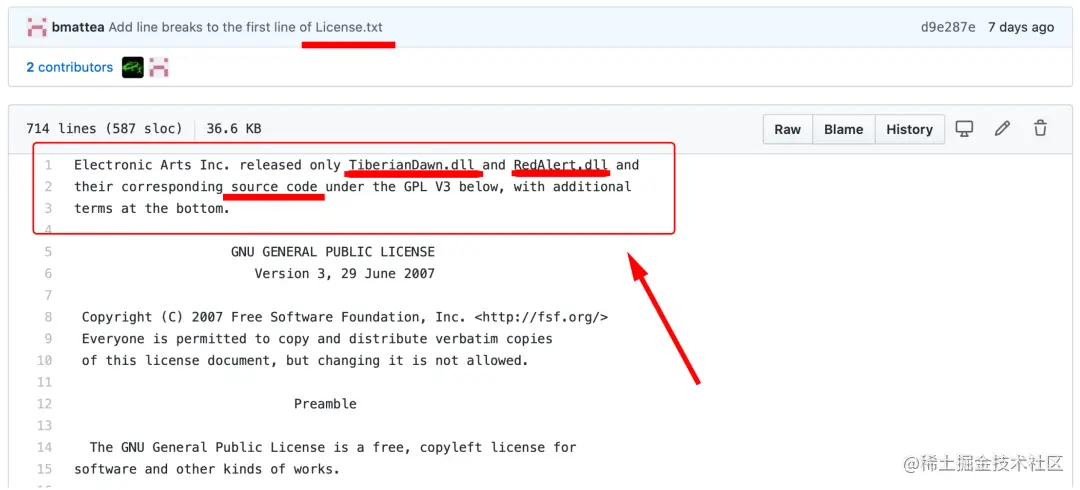The height and width of the screenshot is (490, 1080).
Task: Click the 'RedAlert.dll' text
Action: coord(561,165)
